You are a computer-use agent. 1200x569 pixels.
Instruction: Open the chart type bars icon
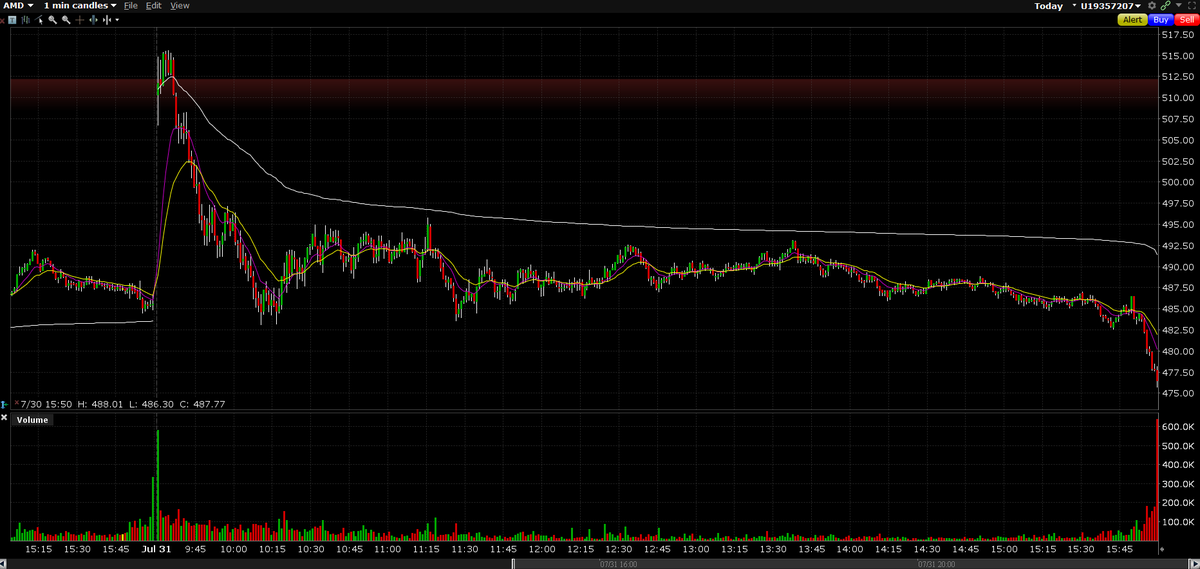coord(25,20)
